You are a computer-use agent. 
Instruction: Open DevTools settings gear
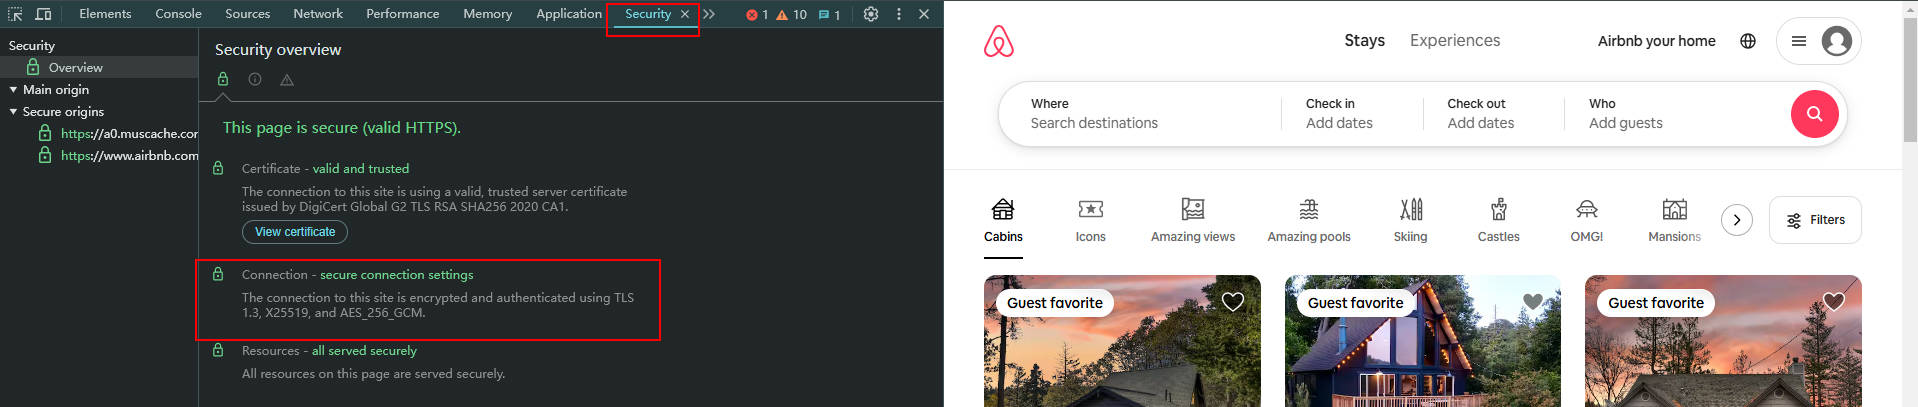click(871, 14)
